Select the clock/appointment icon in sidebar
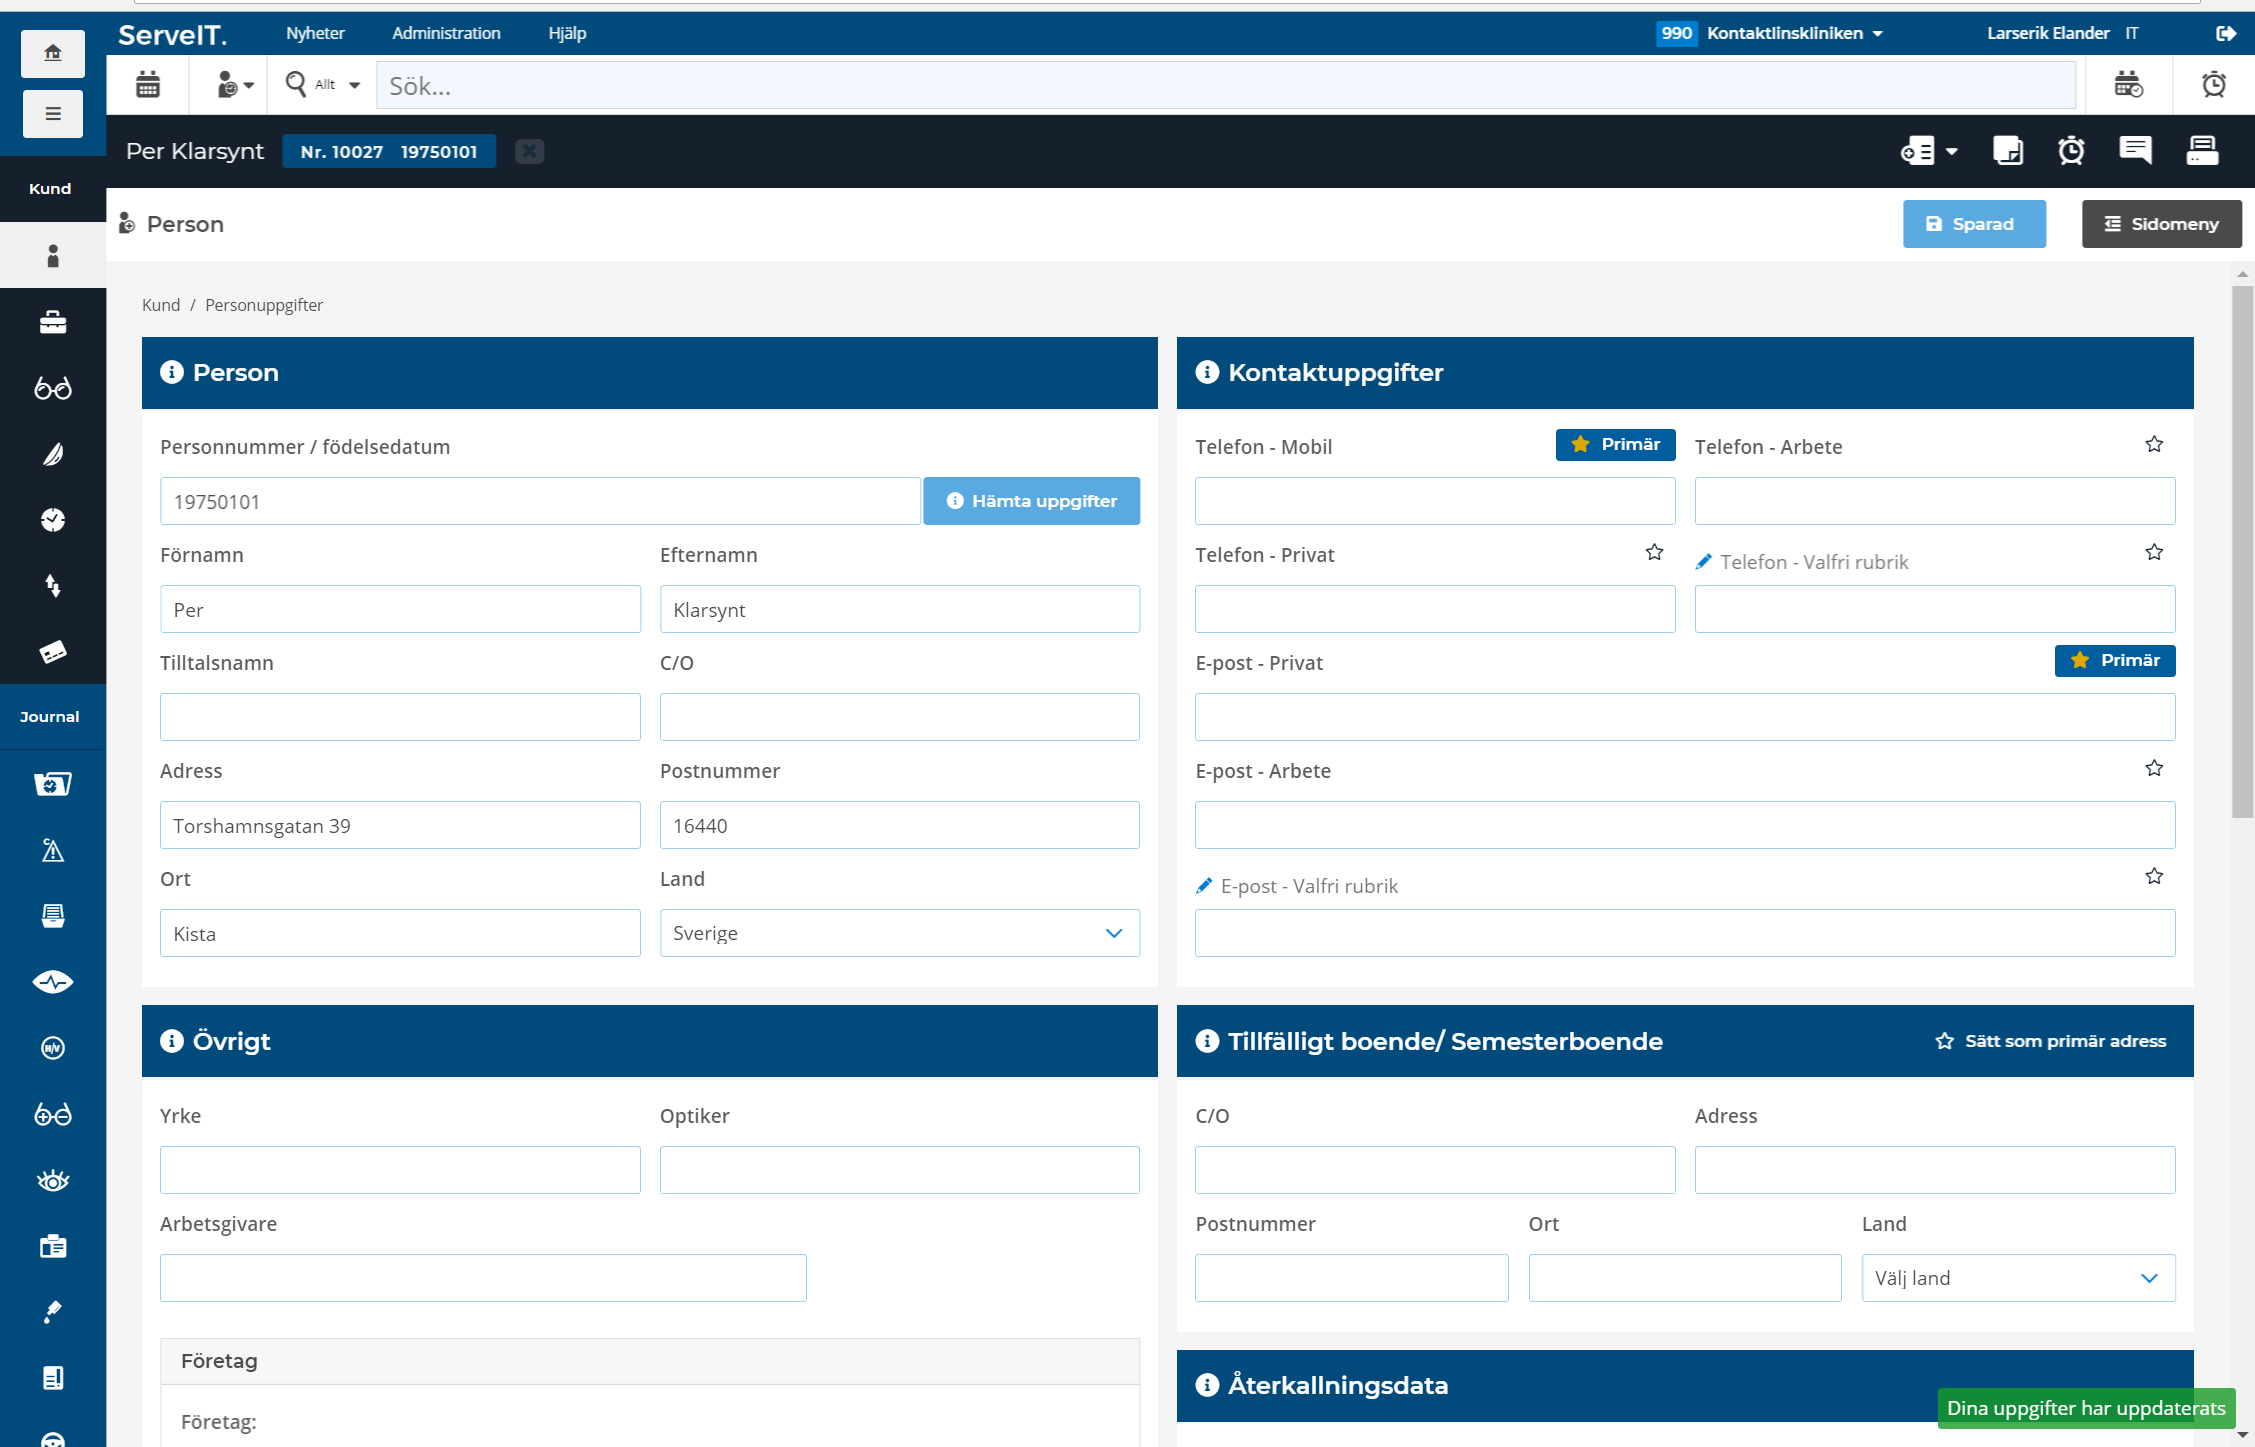The image size is (2255, 1447). coord(48,520)
